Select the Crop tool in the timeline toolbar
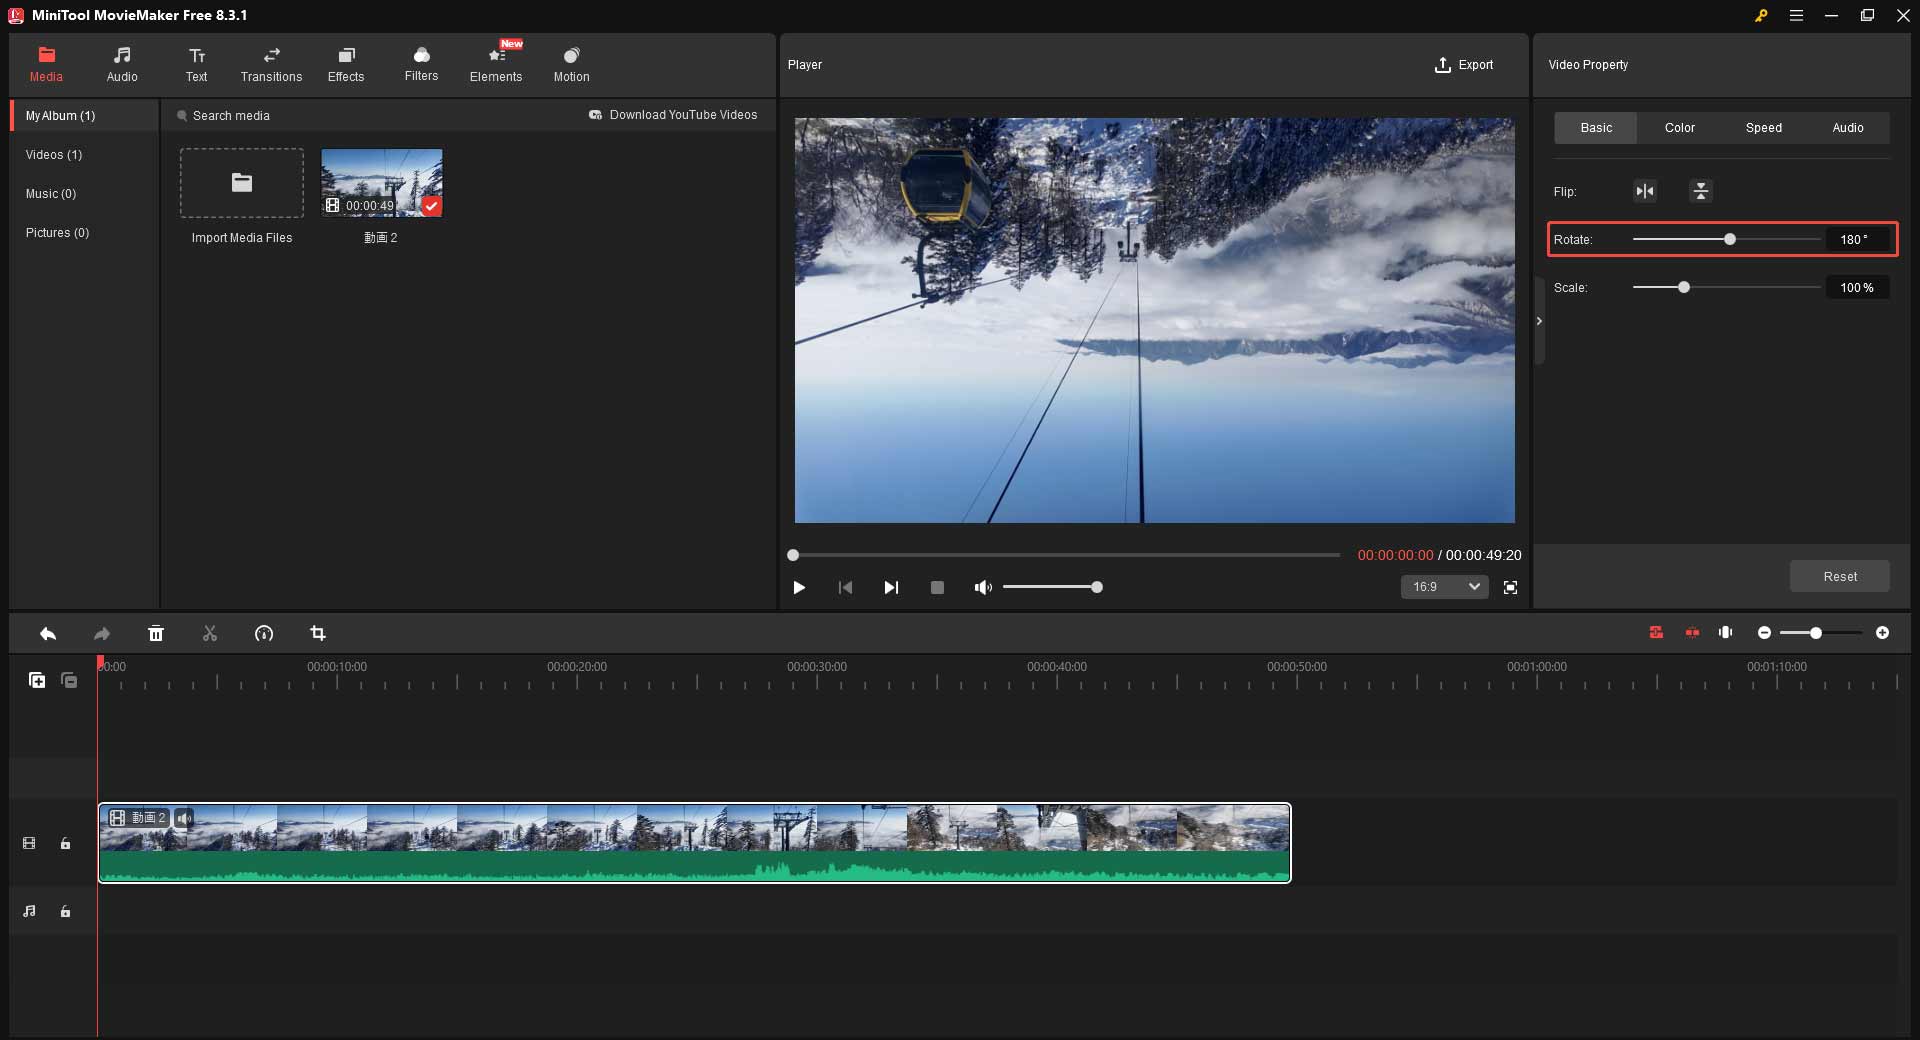 [318, 633]
